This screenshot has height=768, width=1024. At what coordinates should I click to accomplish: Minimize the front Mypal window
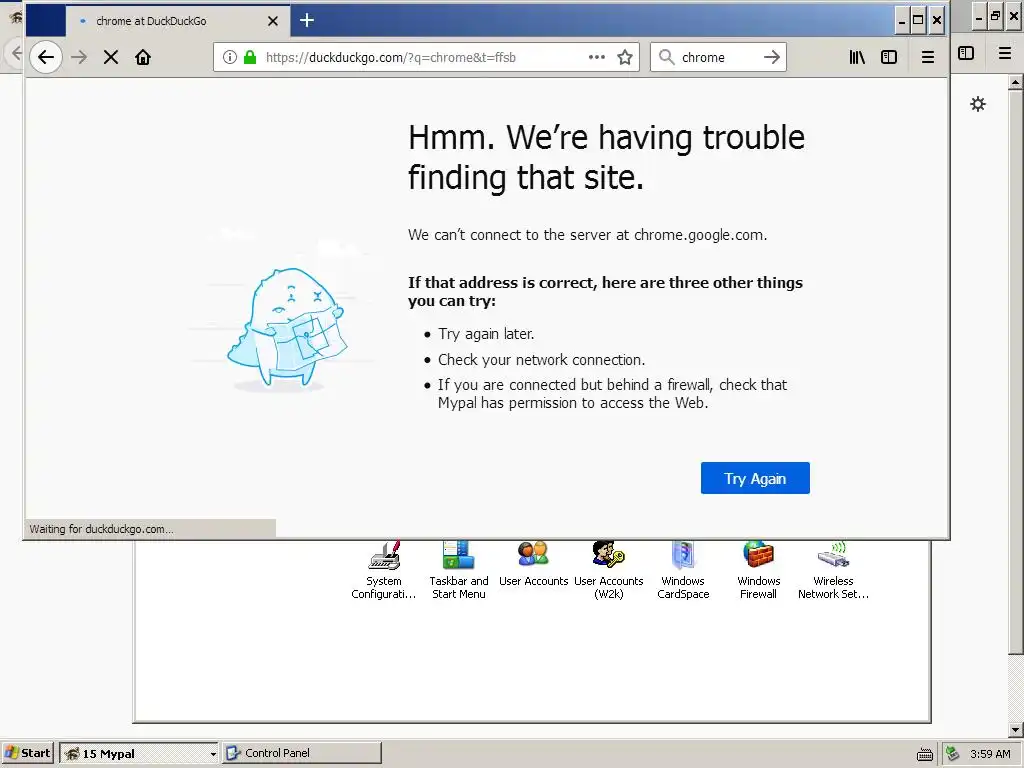tap(901, 21)
